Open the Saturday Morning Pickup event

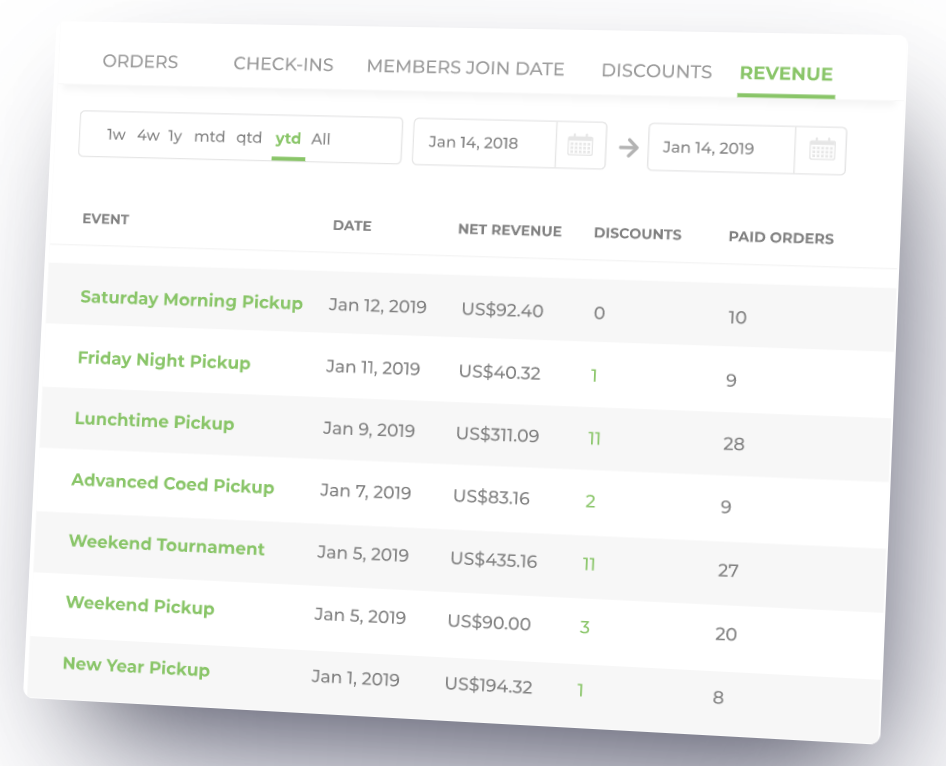(x=191, y=300)
